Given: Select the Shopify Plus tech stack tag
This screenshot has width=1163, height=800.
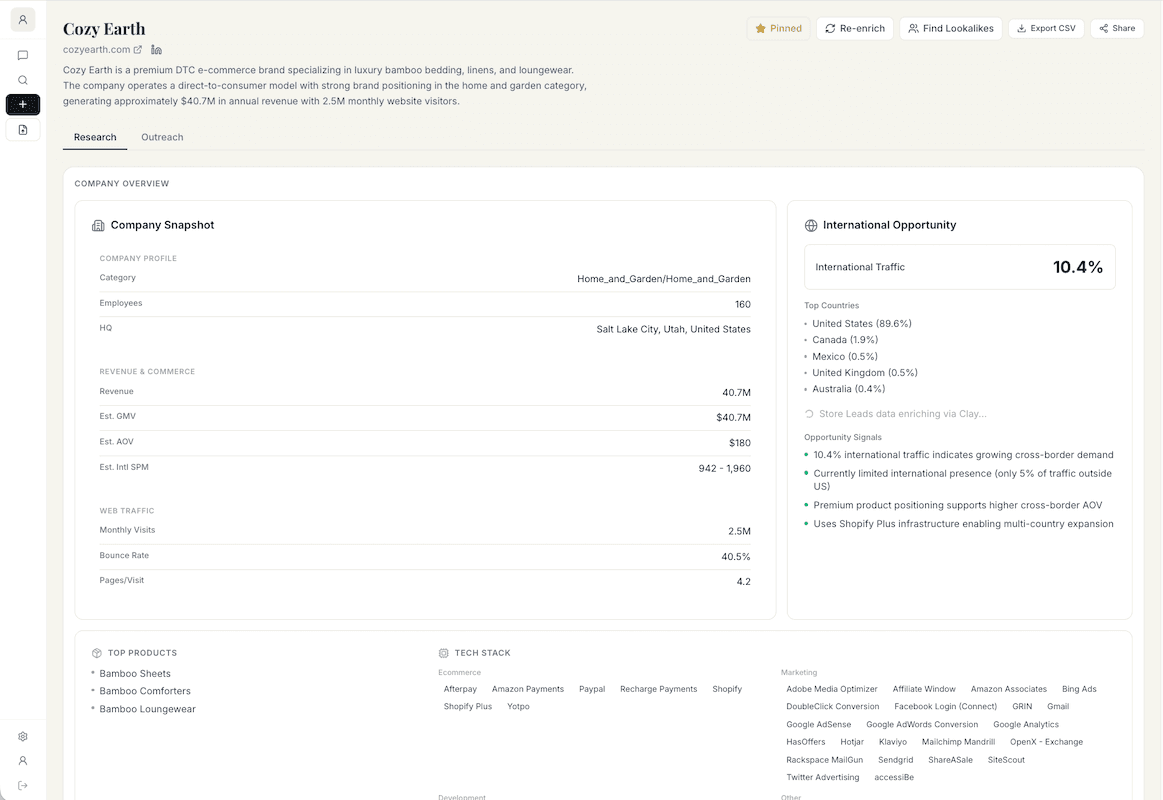Looking at the screenshot, I should (x=467, y=706).
